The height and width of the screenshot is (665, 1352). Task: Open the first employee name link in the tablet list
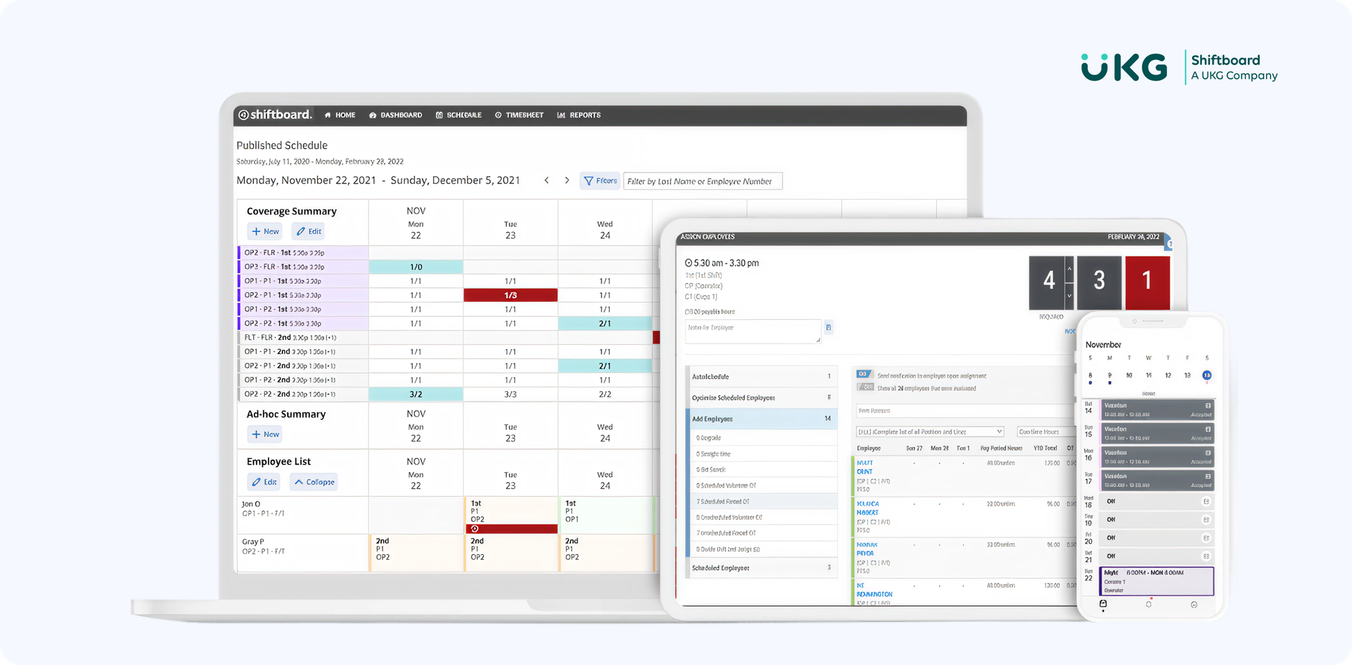tap(865, 467)
